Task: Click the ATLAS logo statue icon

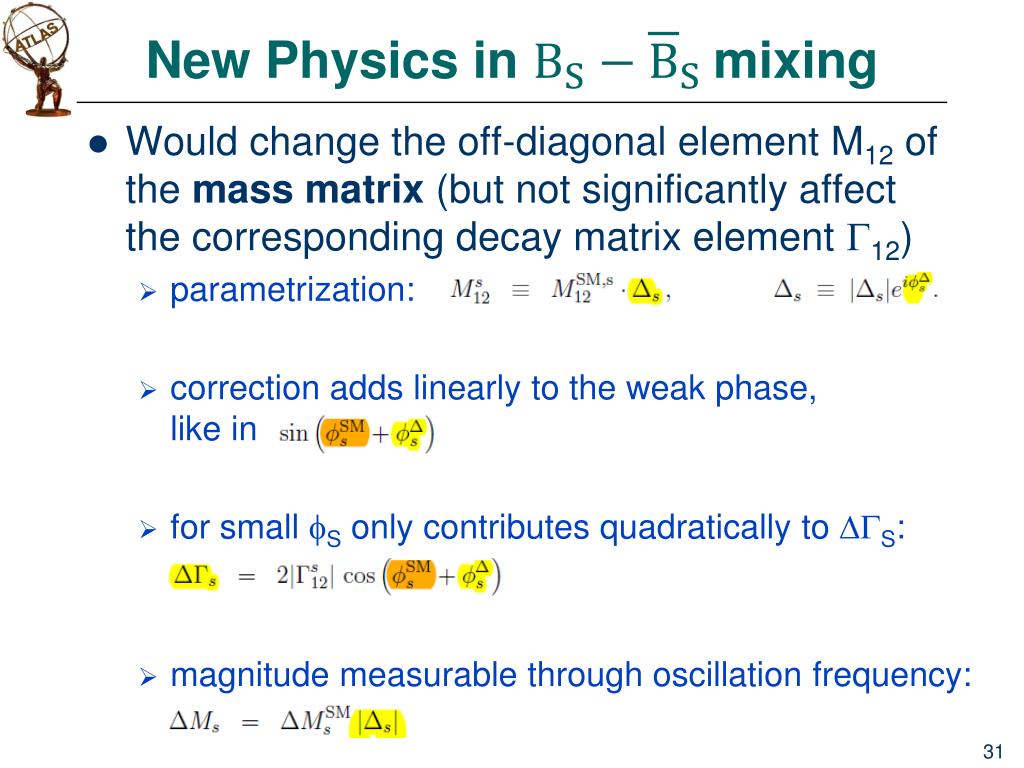Action: click(x=37, y=60)
